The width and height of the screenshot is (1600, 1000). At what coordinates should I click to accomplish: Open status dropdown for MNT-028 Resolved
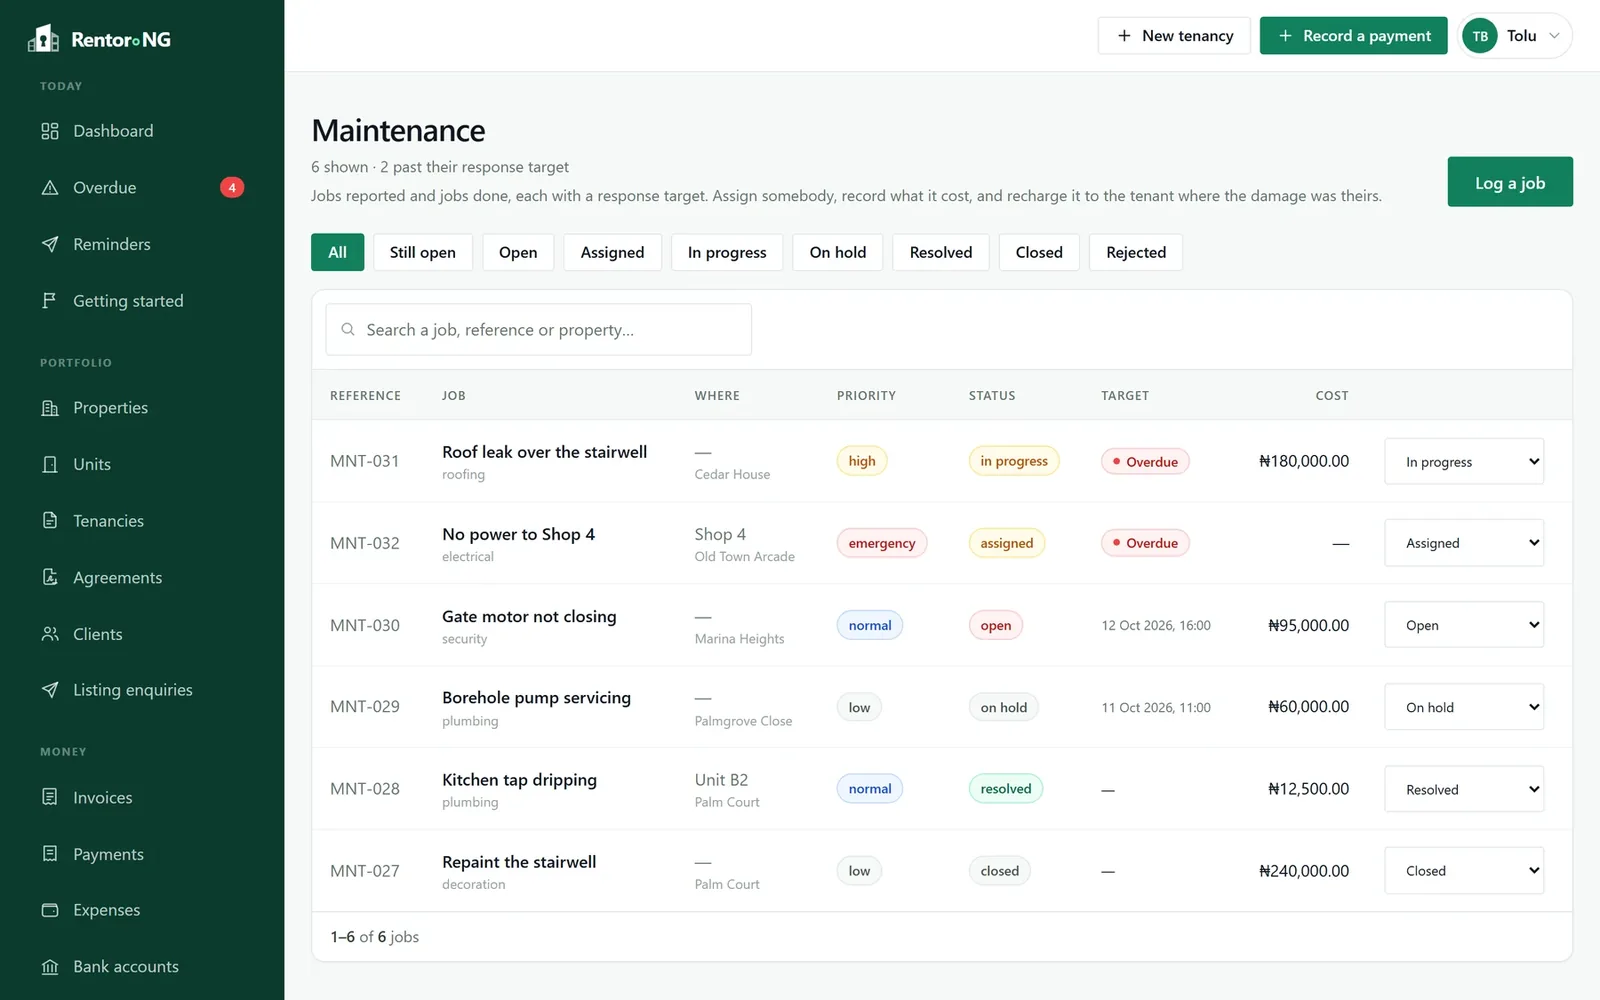point(1464,789)
